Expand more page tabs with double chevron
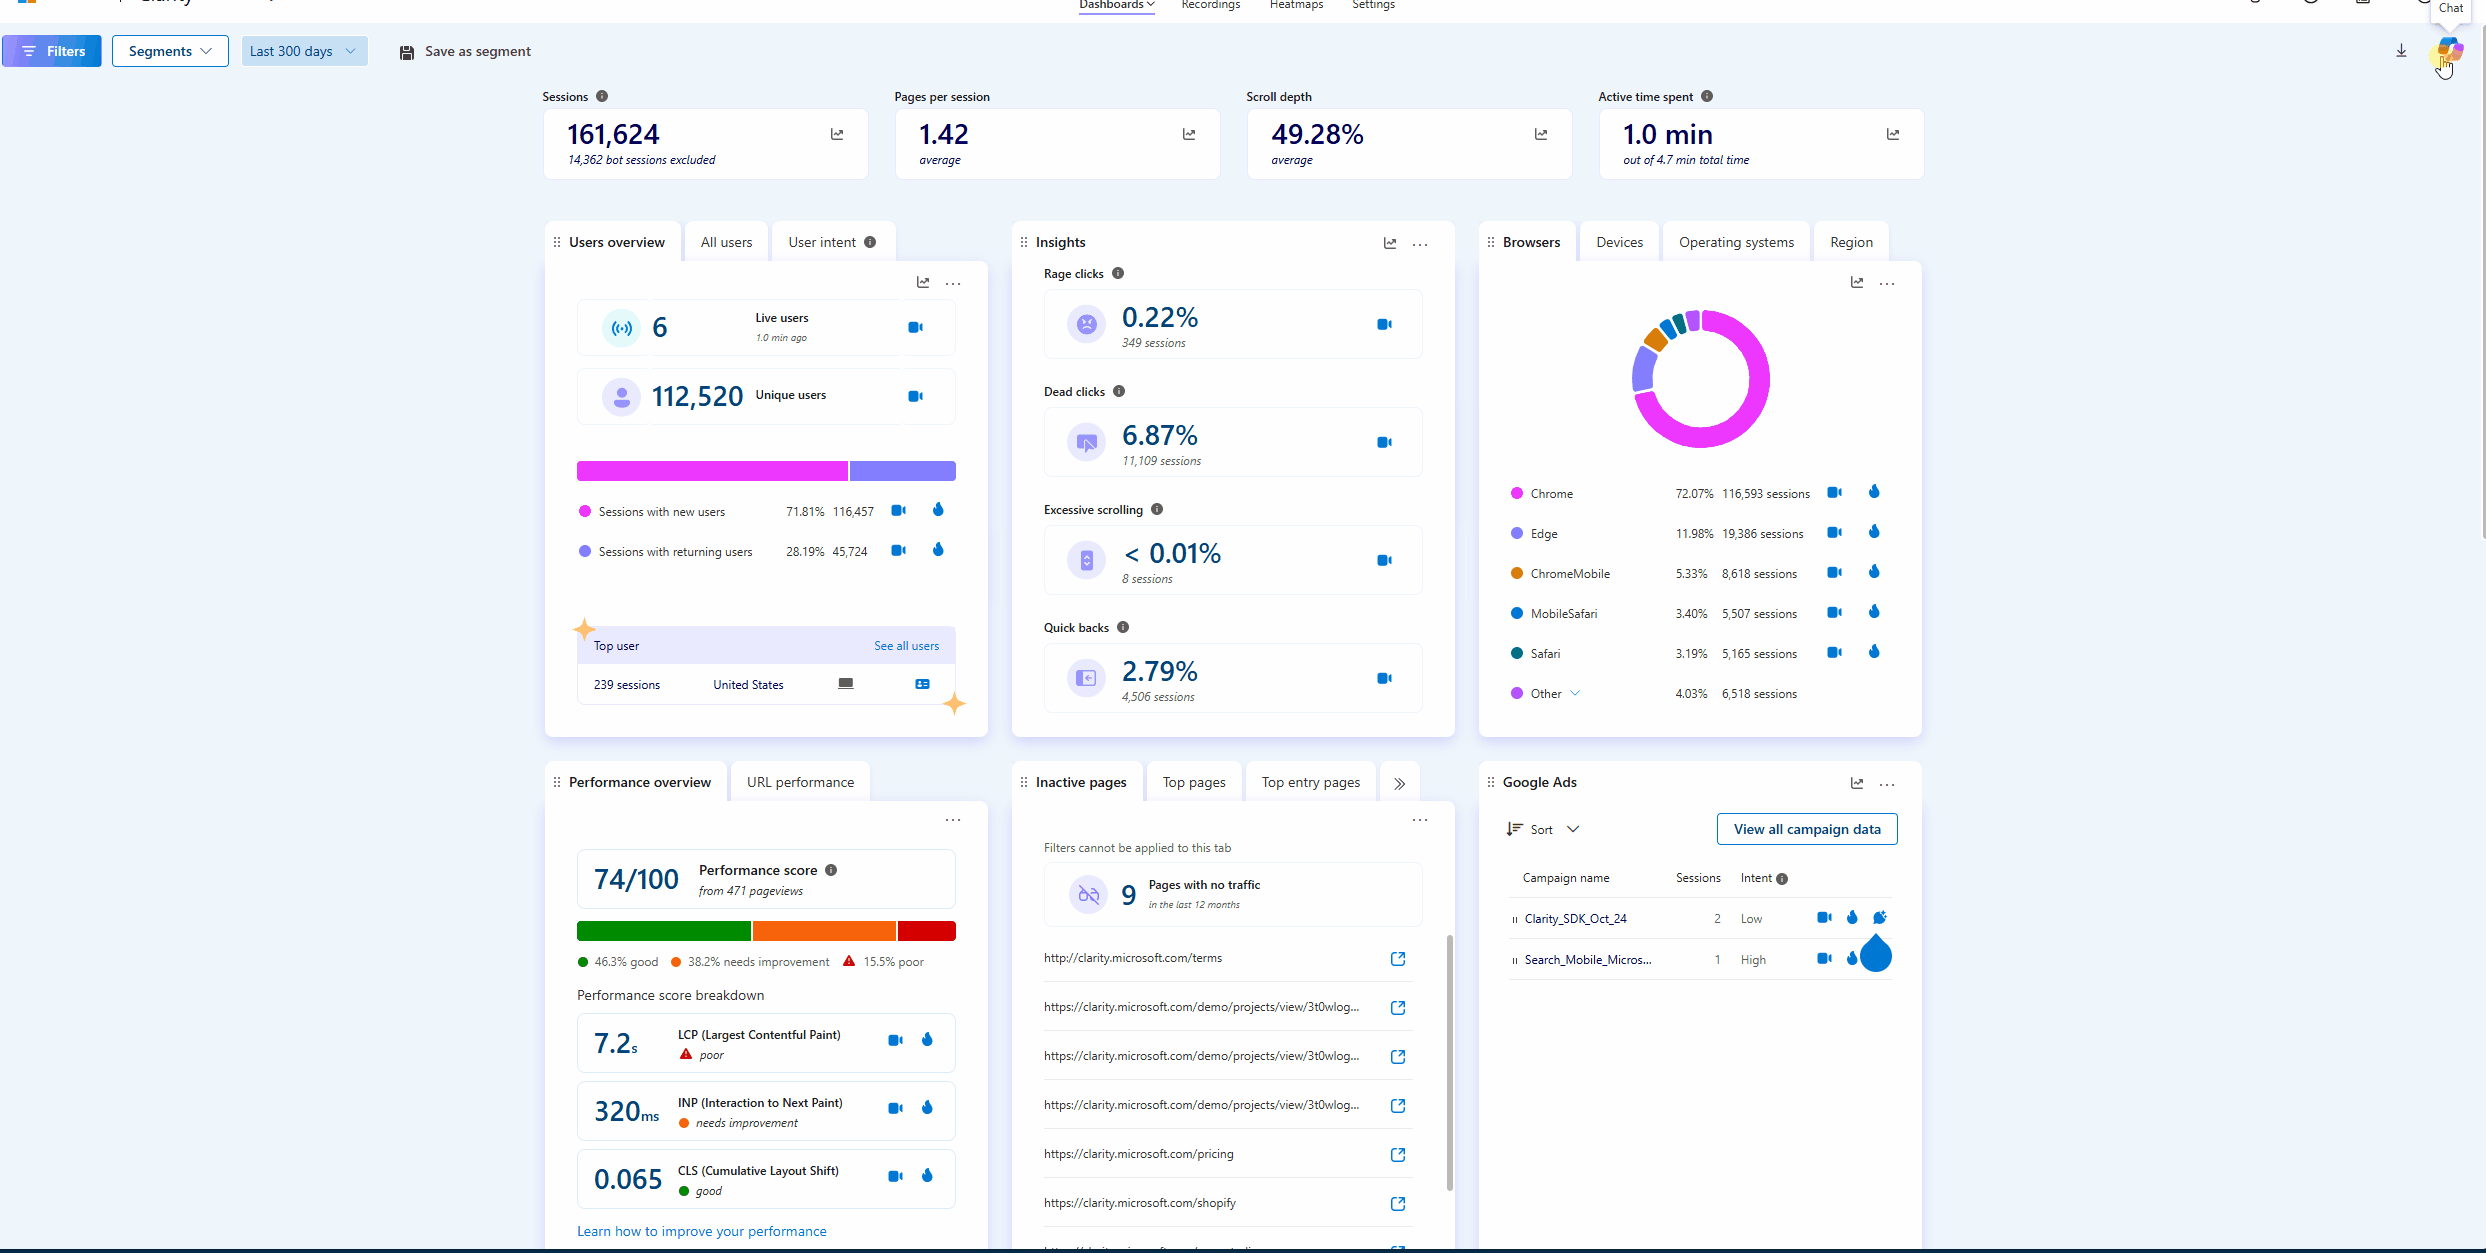This screenshot has height=1253, width=2486. click(1399, 783)
